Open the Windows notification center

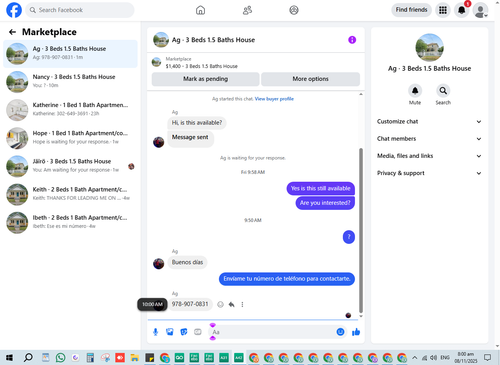pyautogui.click(x=487, y=358)
